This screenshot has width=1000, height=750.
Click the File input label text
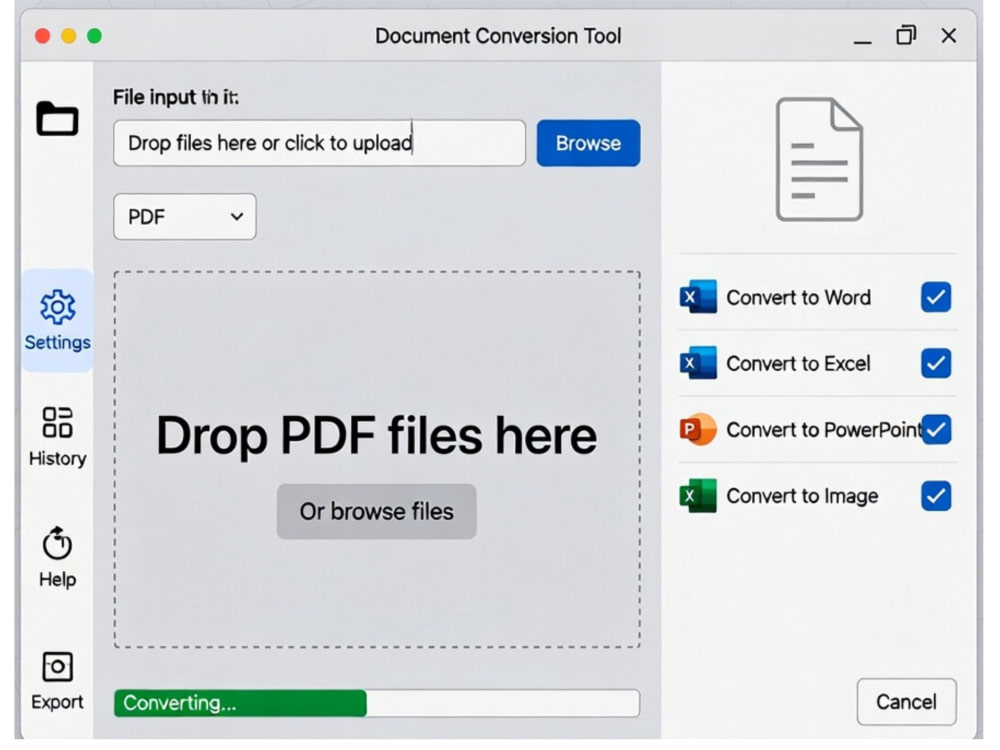tap(176, 97)
